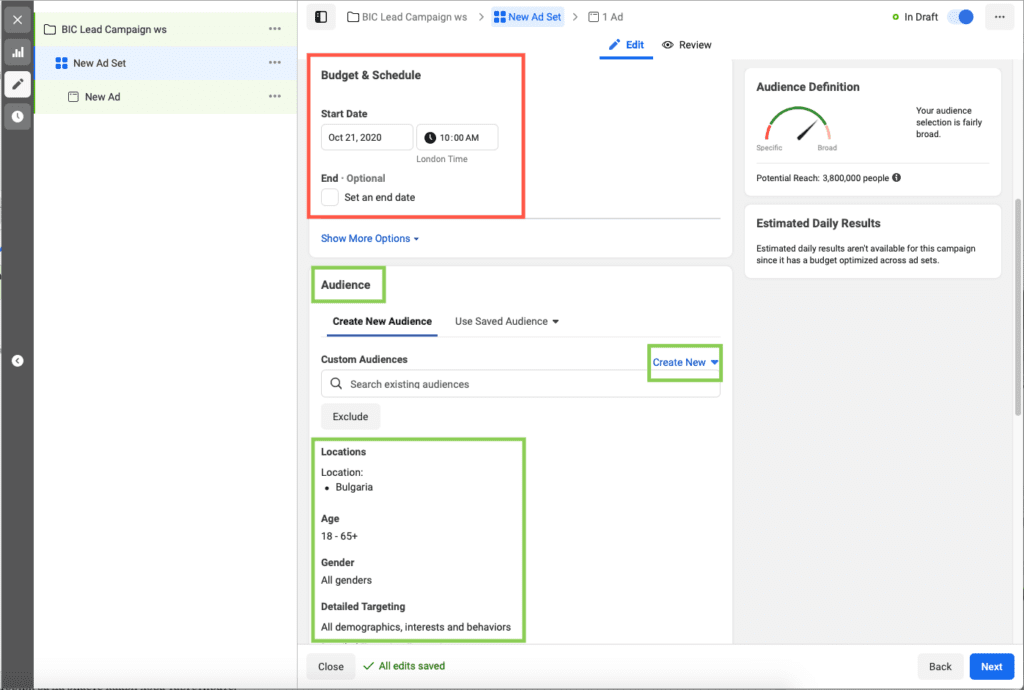The width and height of the screenshot is (1024, 690).
Task: Select the Create New Audience tab
Action: pos(382,322)
